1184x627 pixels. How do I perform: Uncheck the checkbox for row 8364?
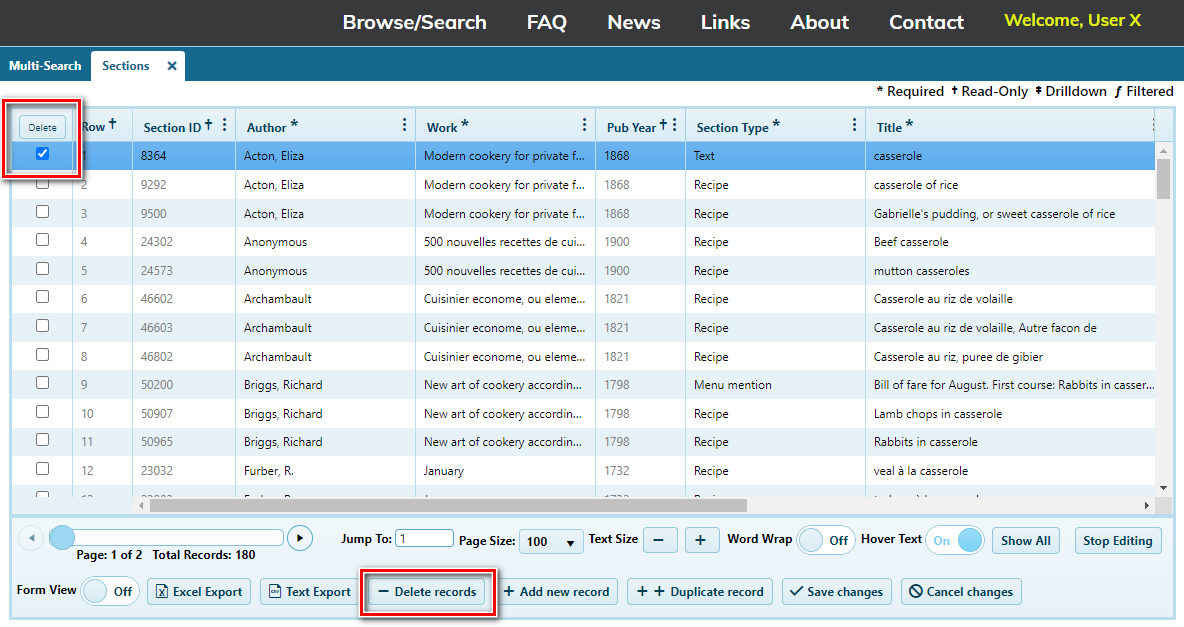[42, 154]
